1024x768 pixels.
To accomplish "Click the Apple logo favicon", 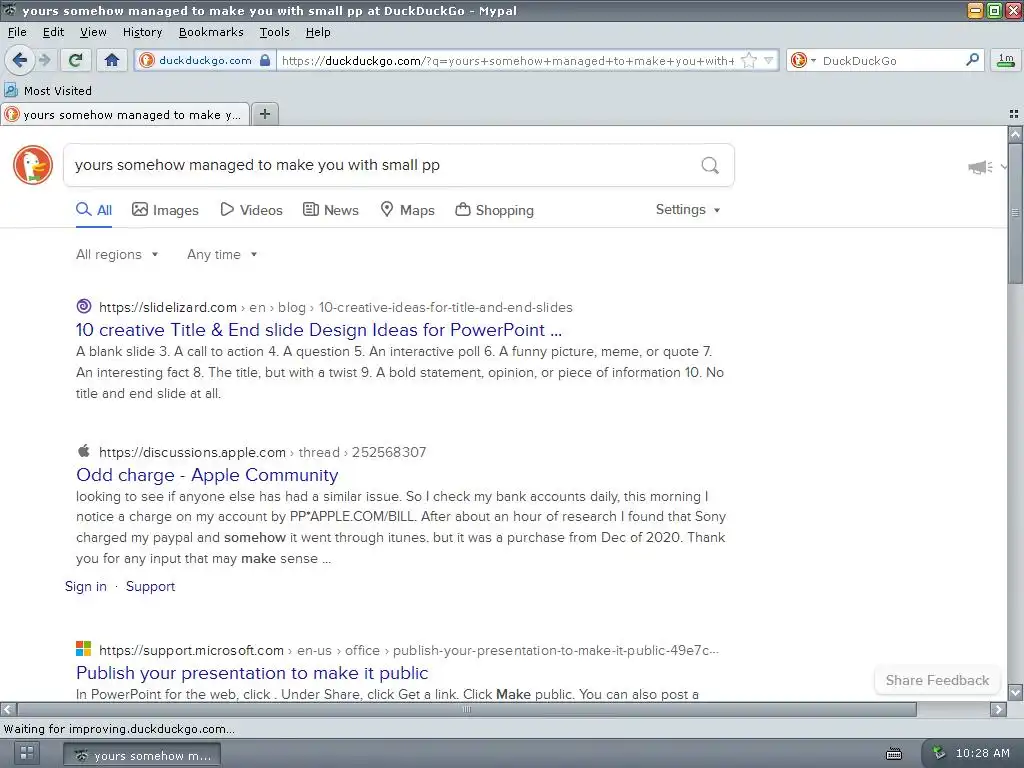I will point(84,451).
